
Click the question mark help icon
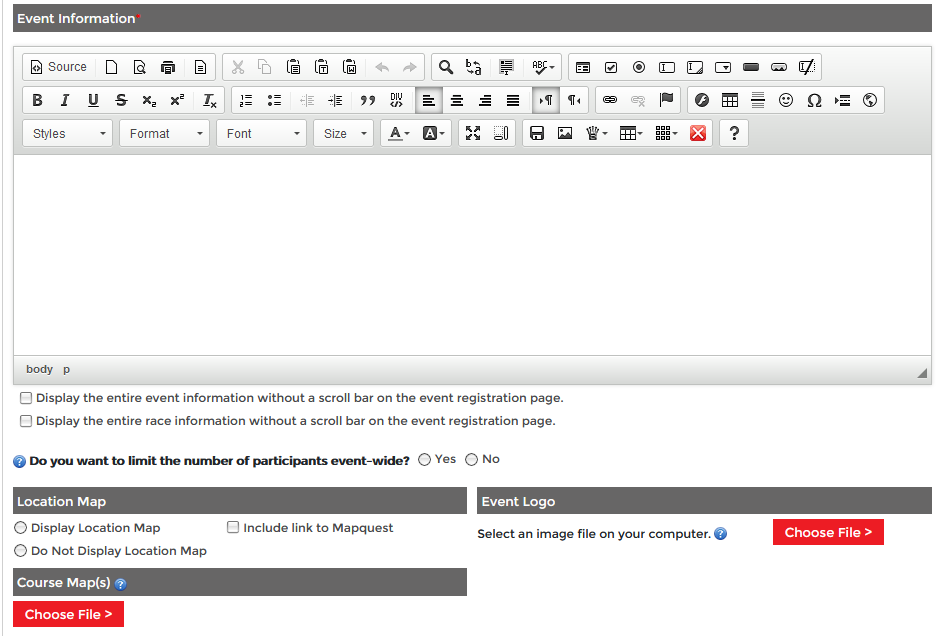734,133
